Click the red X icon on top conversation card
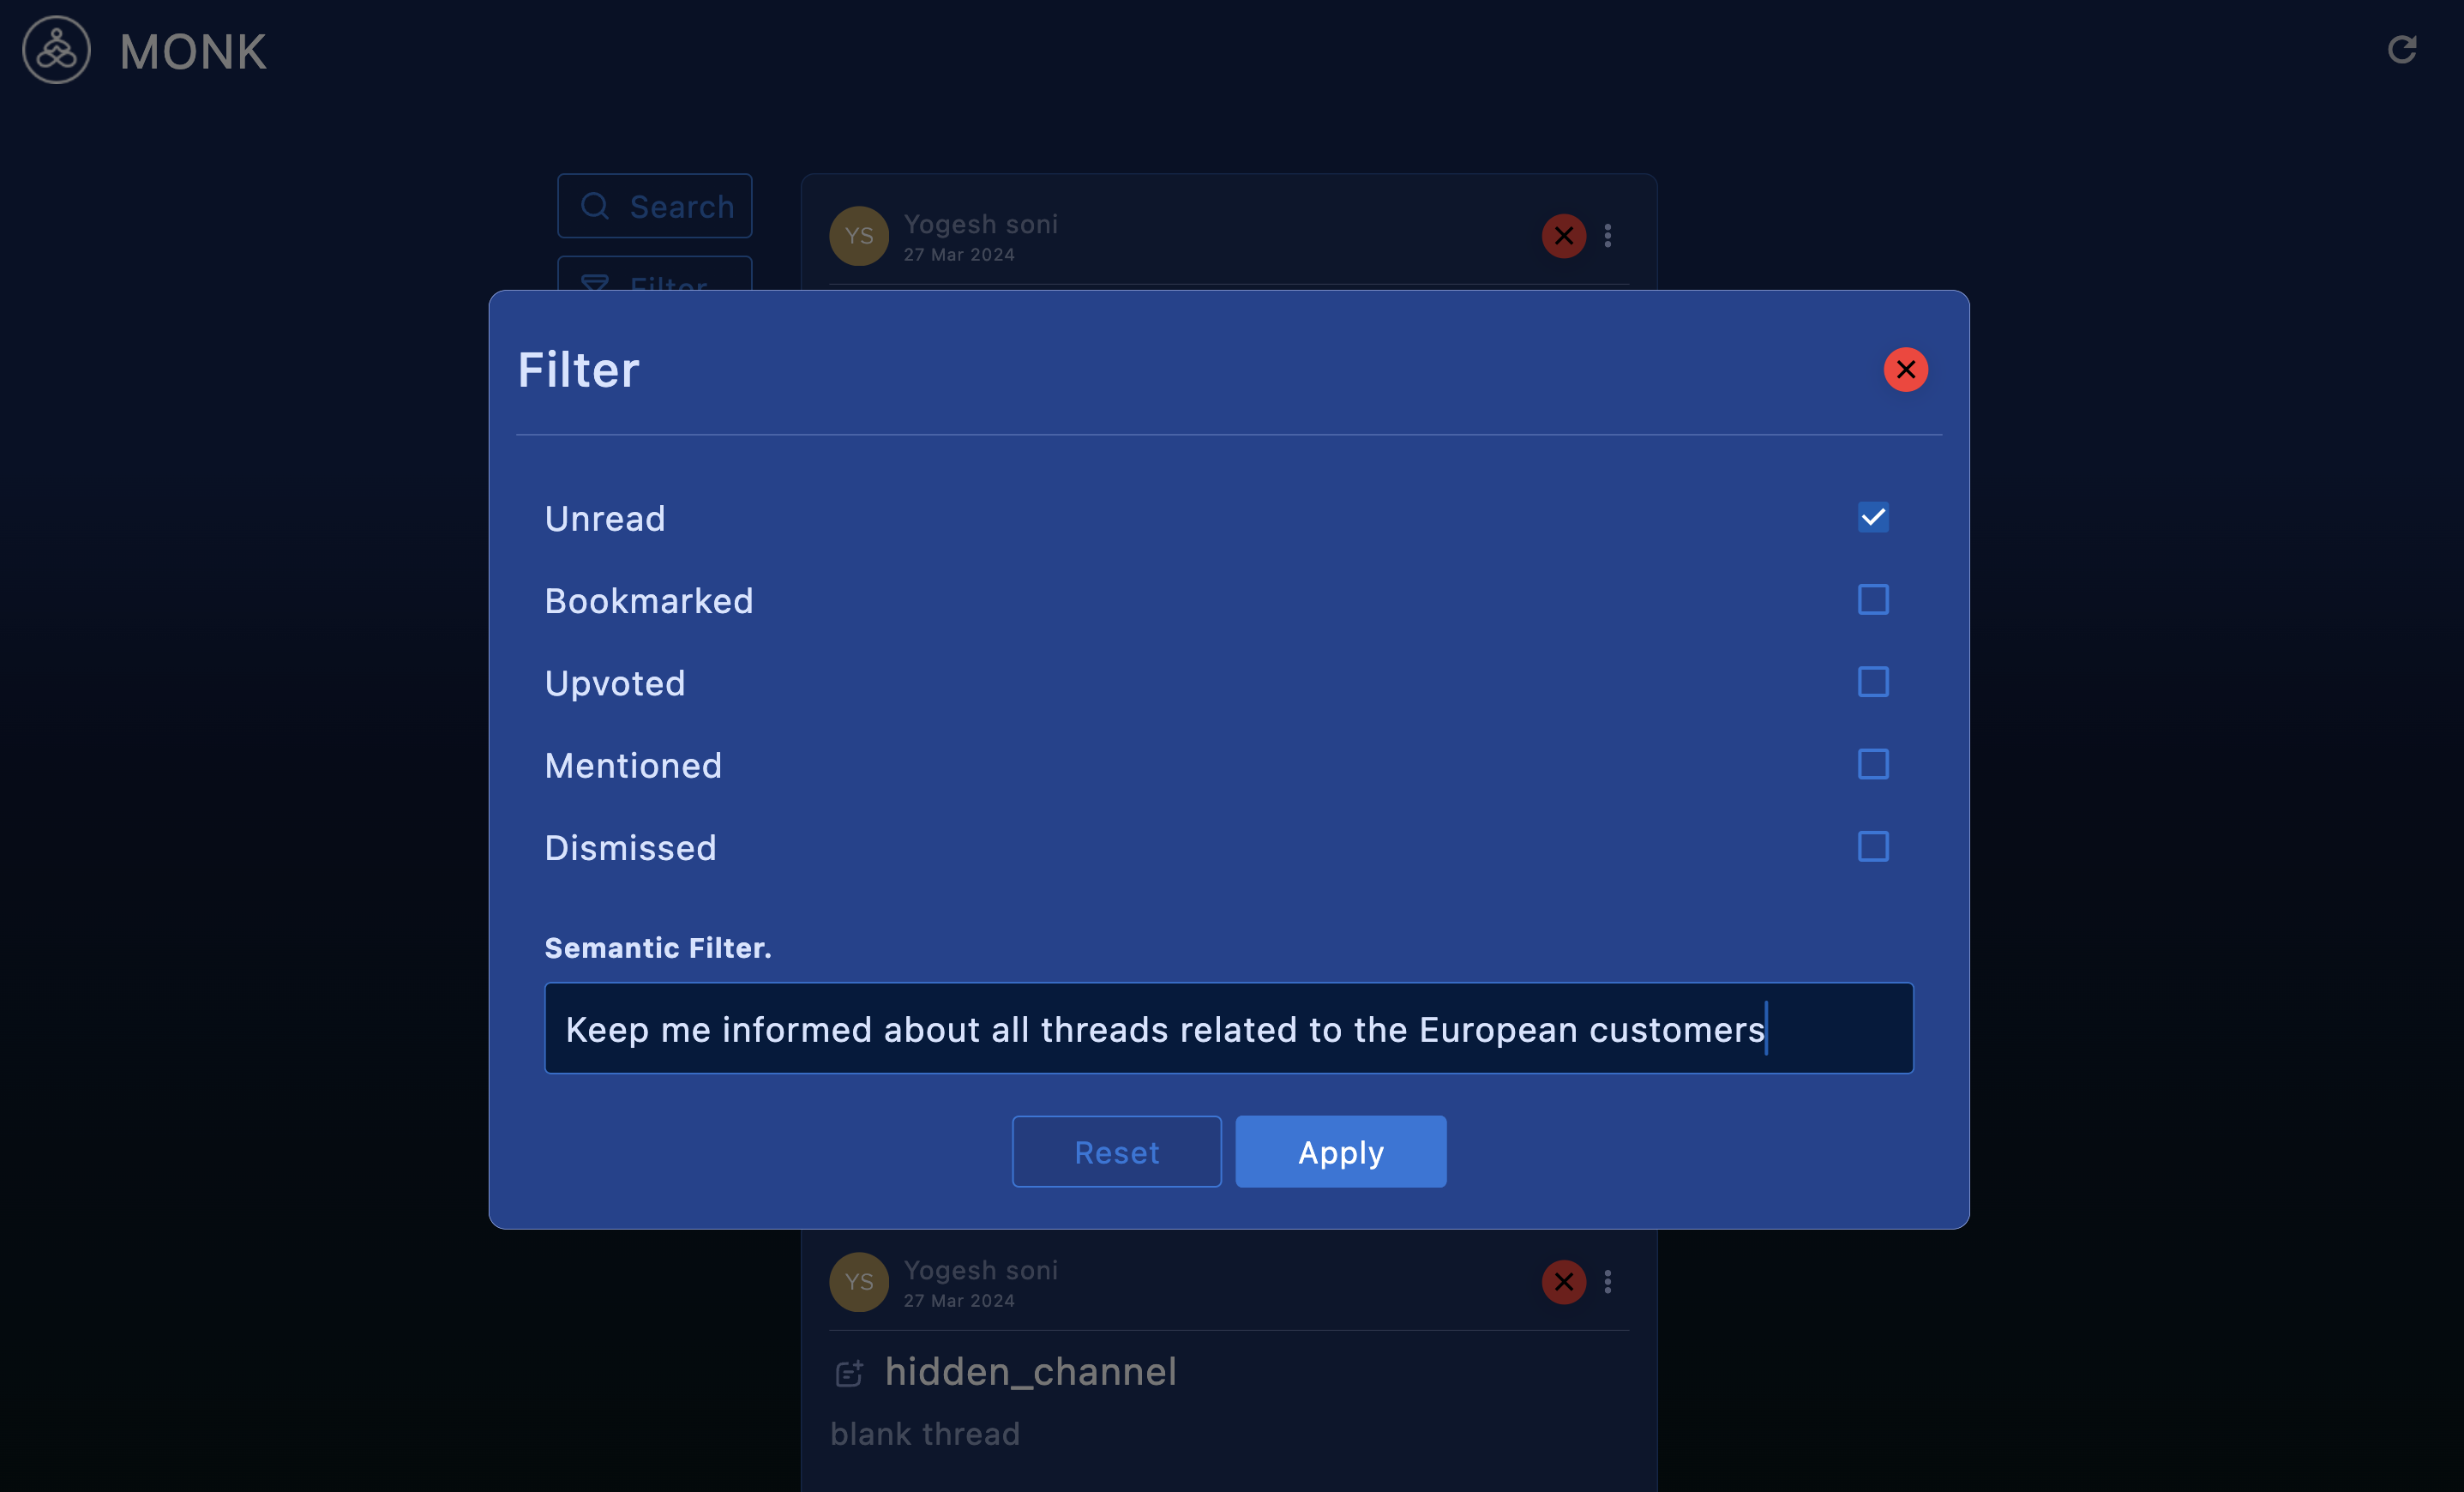The width and height of the screenshot is (2464, 1492). pos(1563,234)
